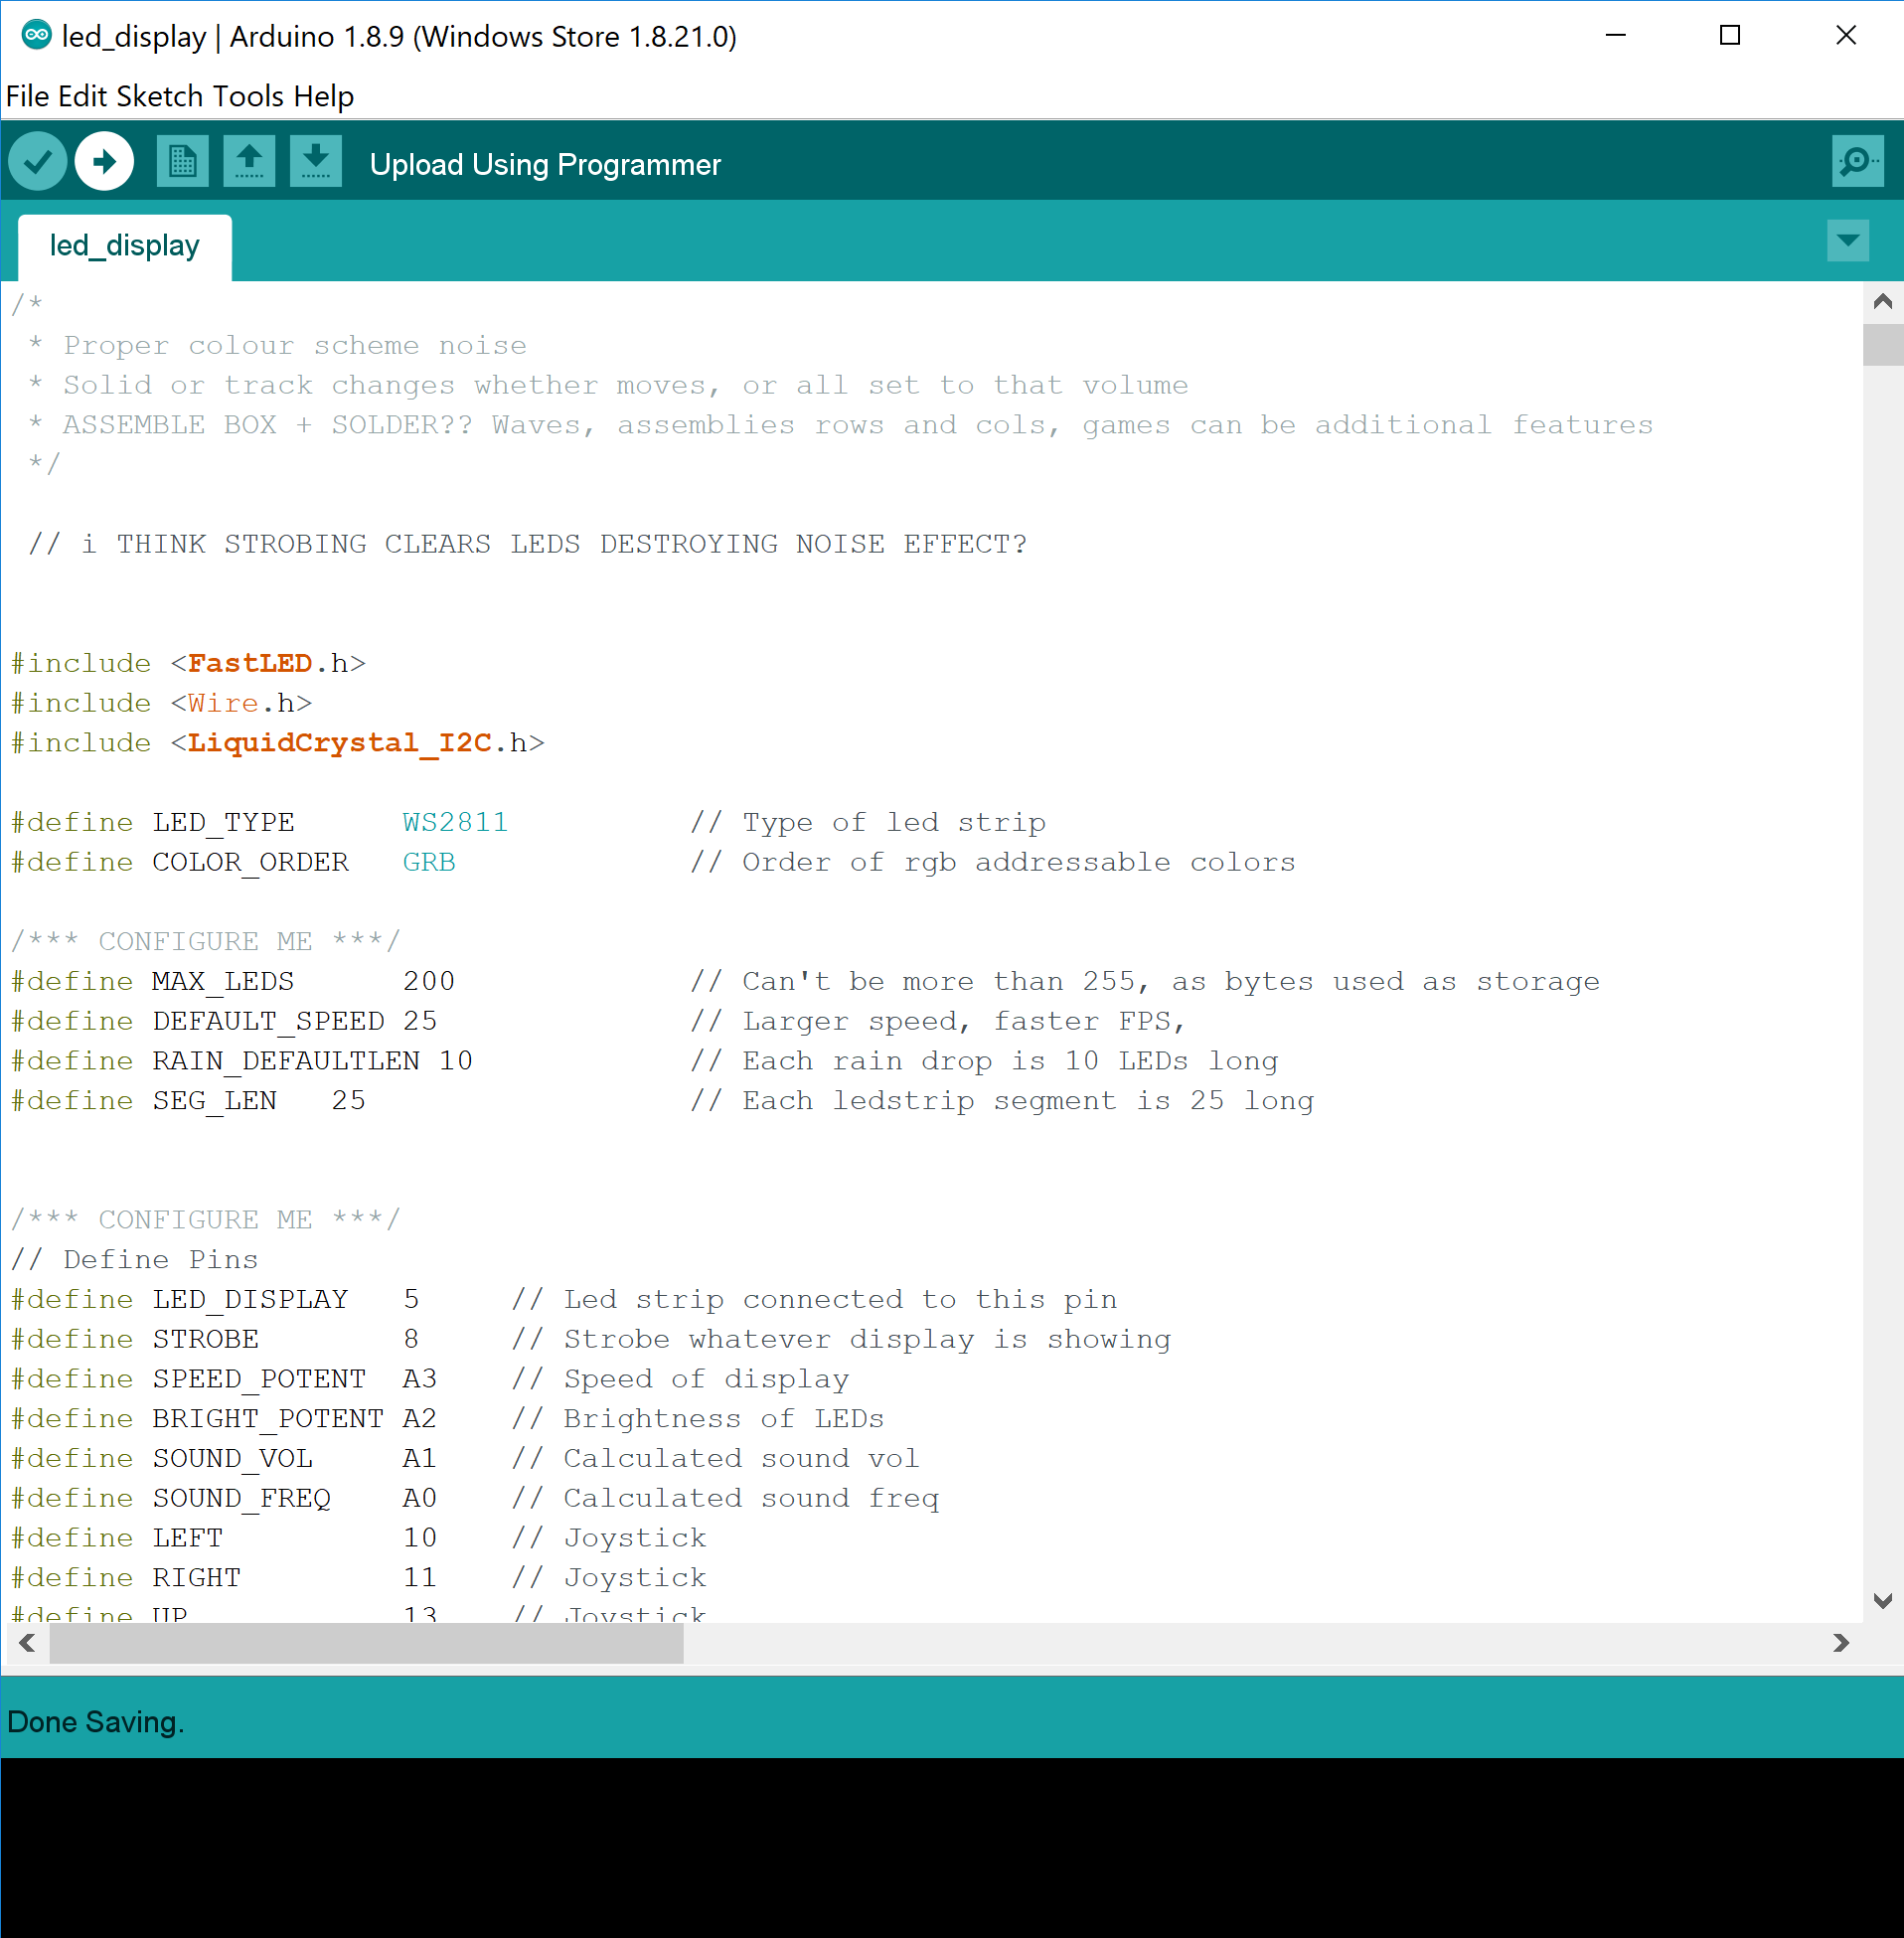The width and height of the screenshot is (1904, 1938).
Task: Open the sketch tabs dropdown arrow
Action: tap(1847, 240)
